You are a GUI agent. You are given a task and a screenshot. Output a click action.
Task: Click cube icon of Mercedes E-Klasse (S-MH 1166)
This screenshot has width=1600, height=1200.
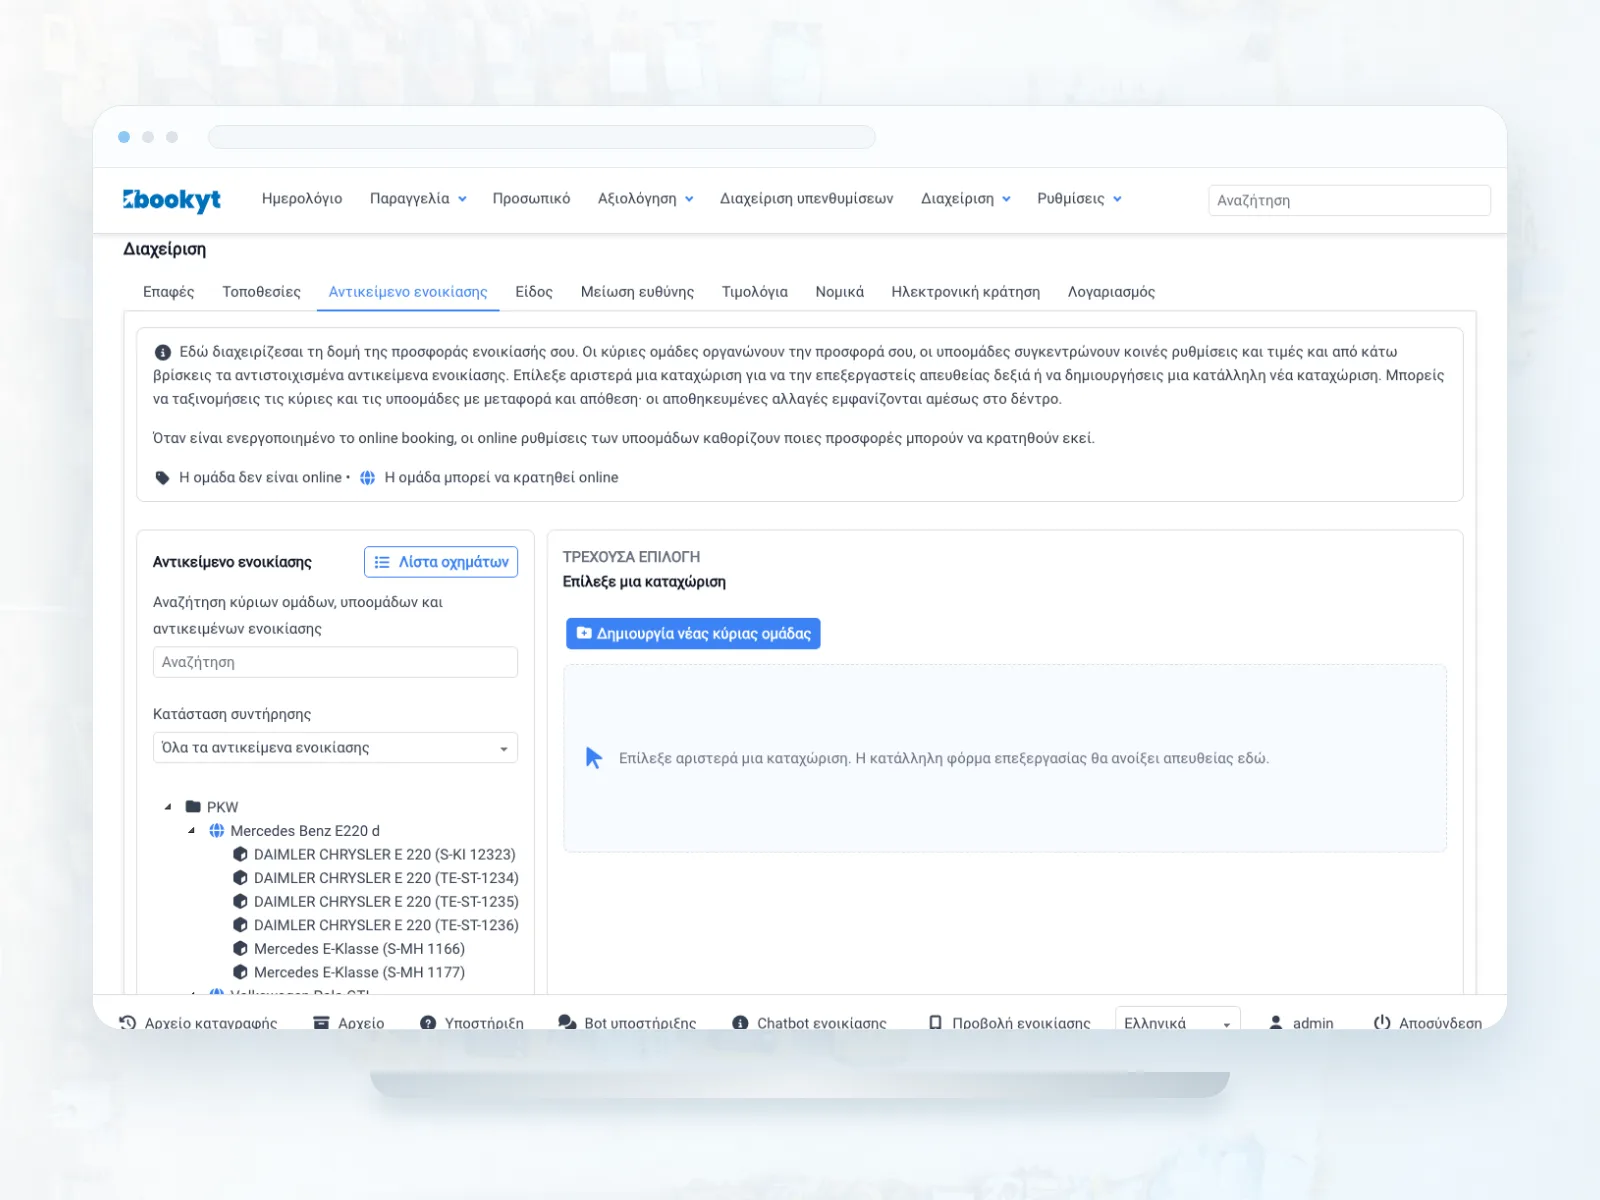pos(240,949)
